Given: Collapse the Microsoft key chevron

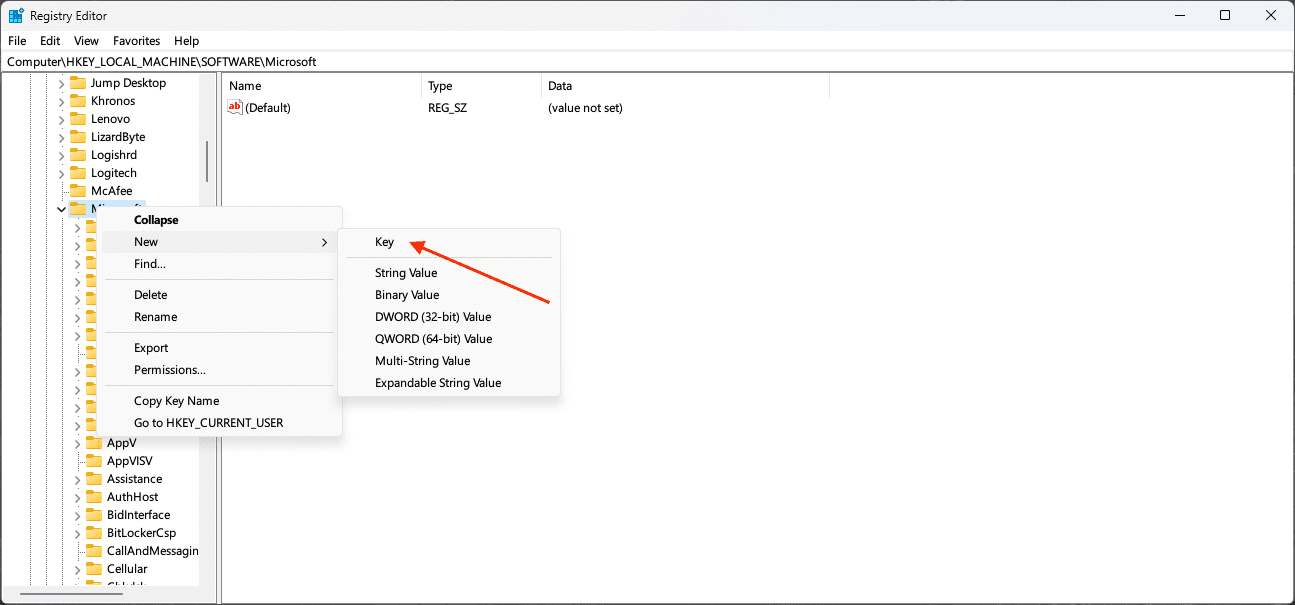Looking at the screenshot, I should (61, 209).
